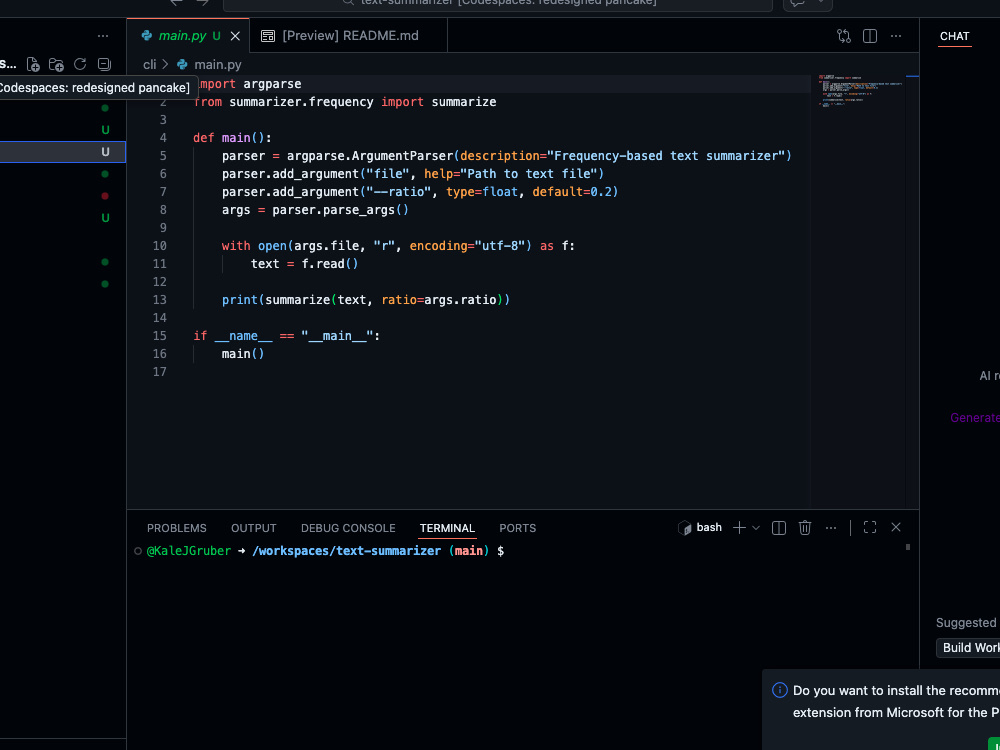Click '/workspaces/text-summarizer' path in terminal
Screen dimensions: 1000x750
(346, 551)
